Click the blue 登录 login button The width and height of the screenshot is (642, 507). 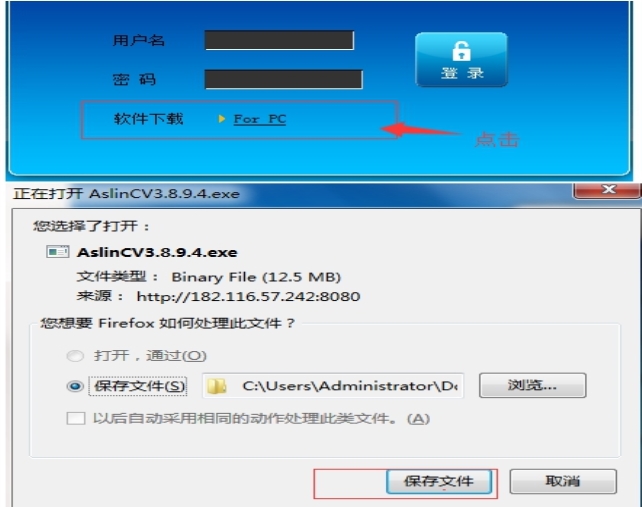click(x=461, y=60)
